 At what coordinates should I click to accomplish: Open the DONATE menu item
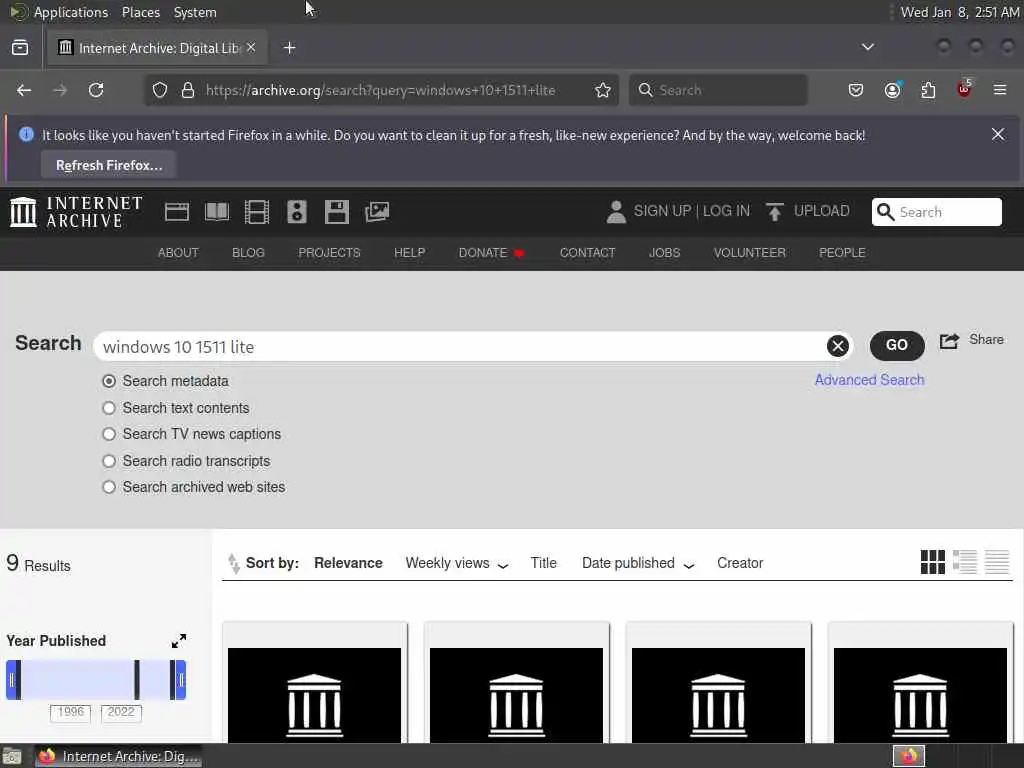491,253
